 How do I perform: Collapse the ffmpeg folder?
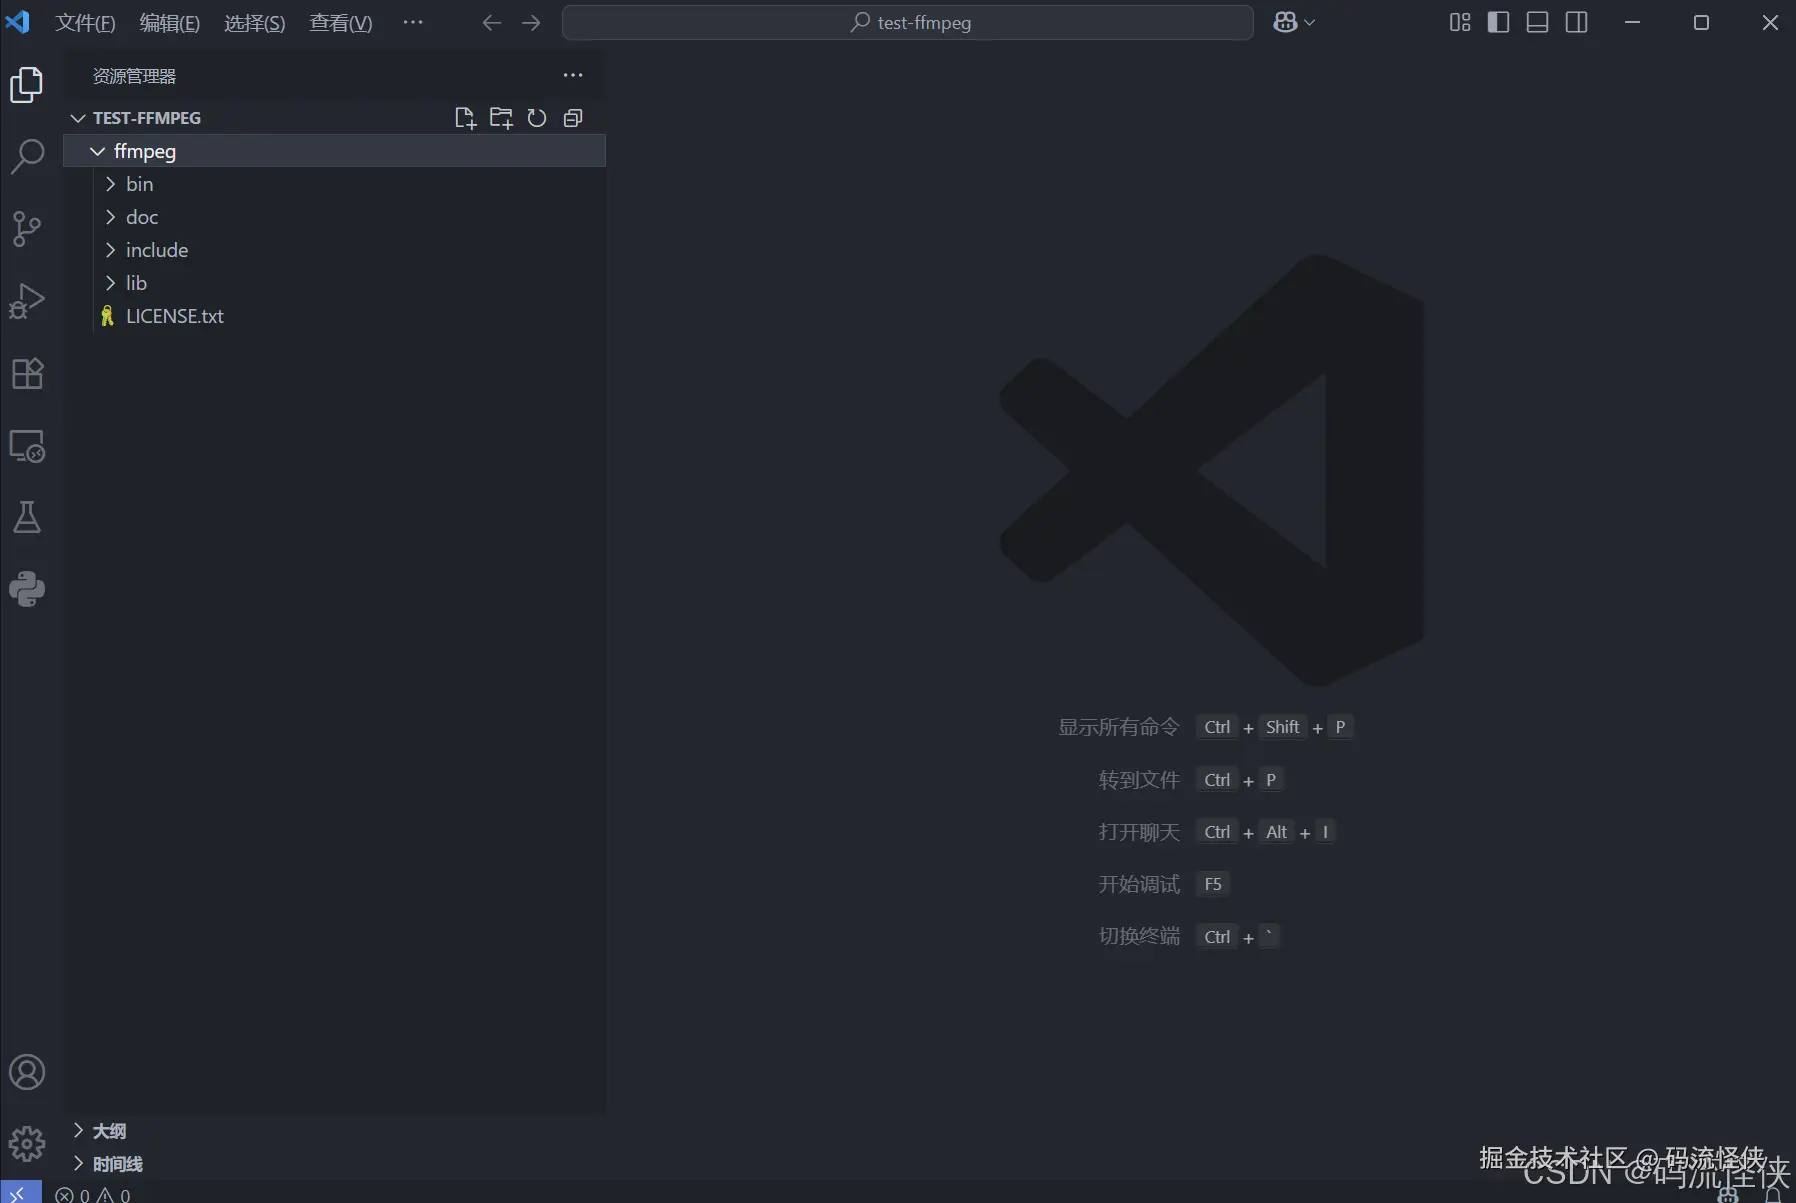[335, 151]
